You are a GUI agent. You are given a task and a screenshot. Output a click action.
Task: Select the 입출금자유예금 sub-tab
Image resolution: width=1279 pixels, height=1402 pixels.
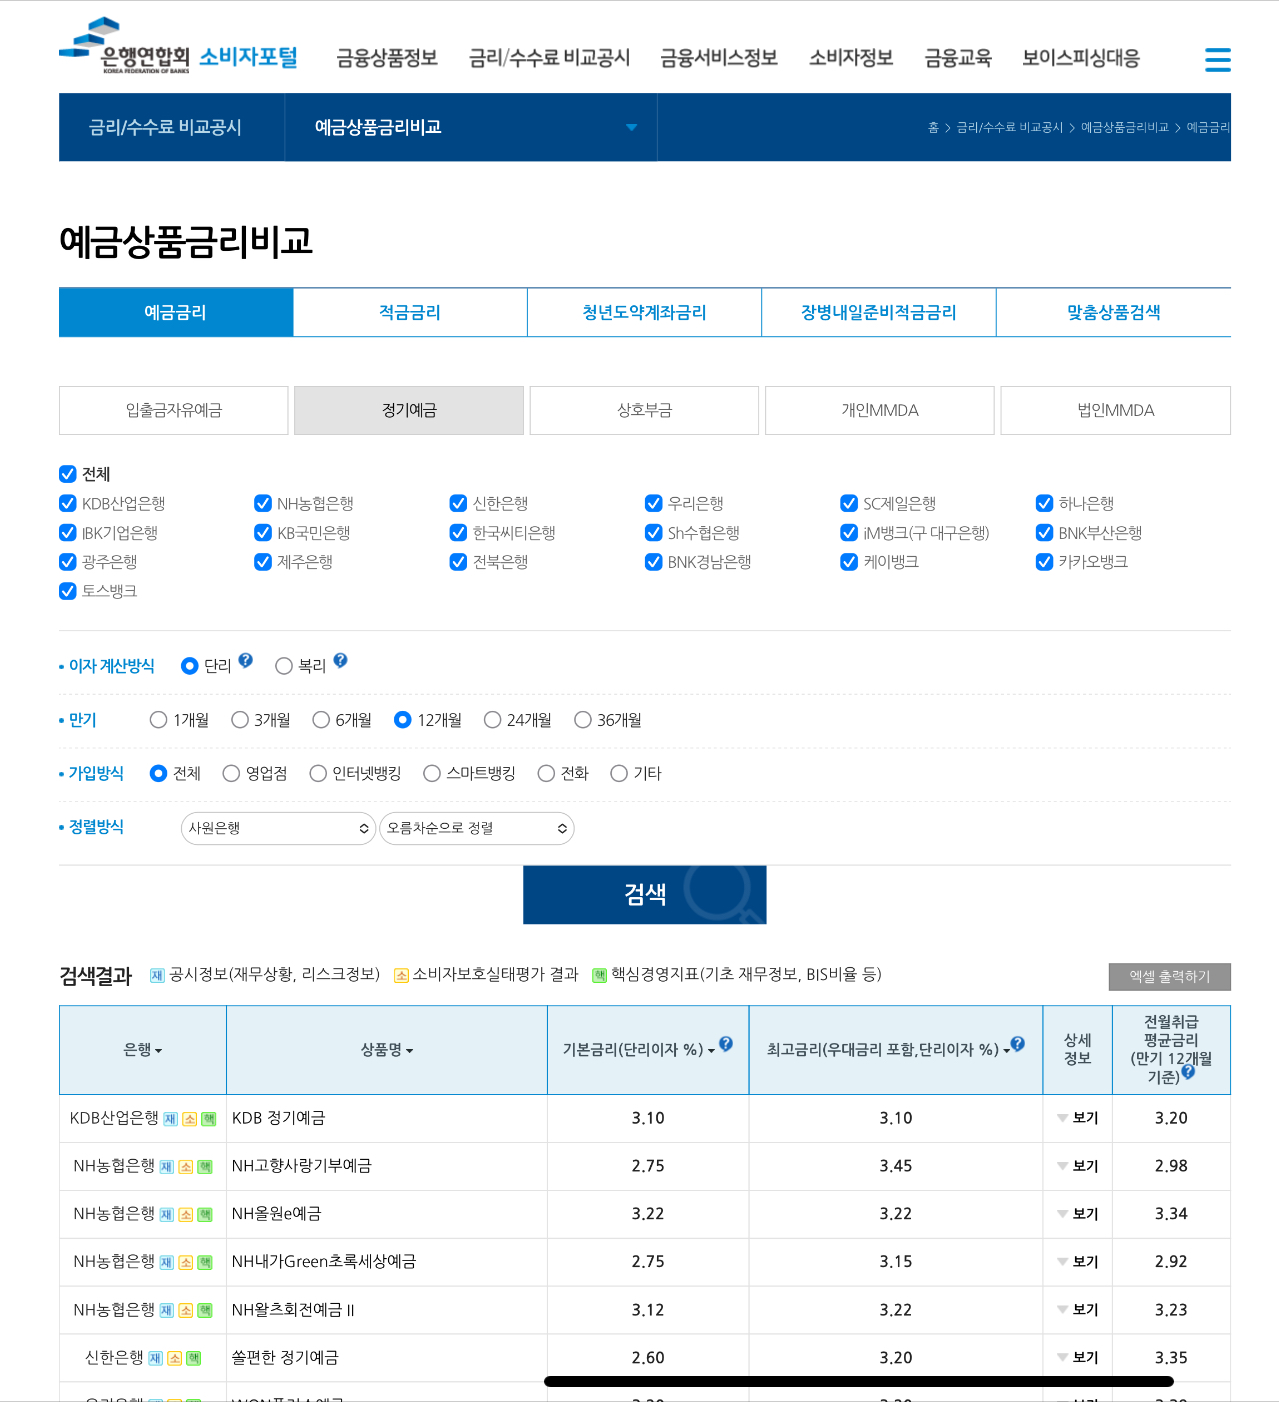coord(174,410)
